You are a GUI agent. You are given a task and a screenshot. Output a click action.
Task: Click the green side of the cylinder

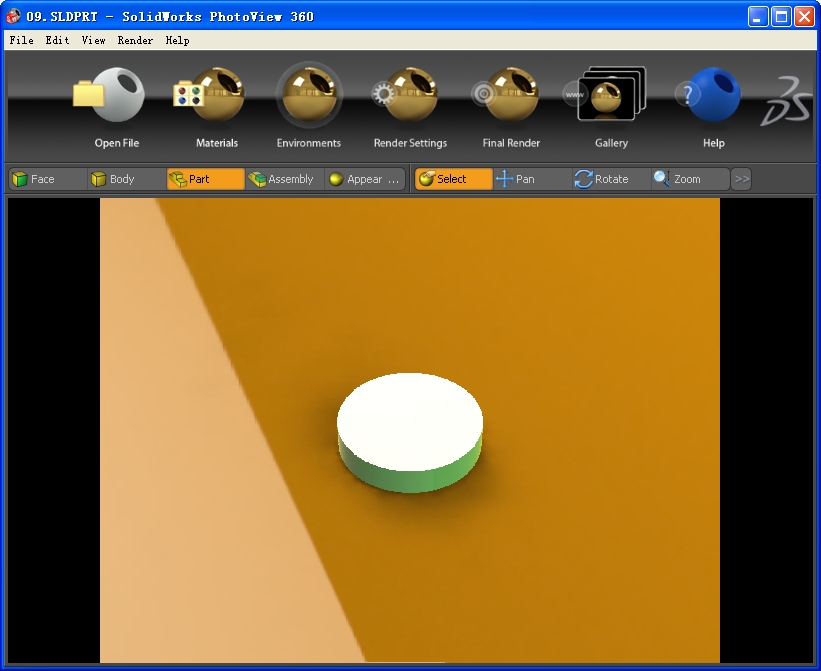tap(410, 482)
